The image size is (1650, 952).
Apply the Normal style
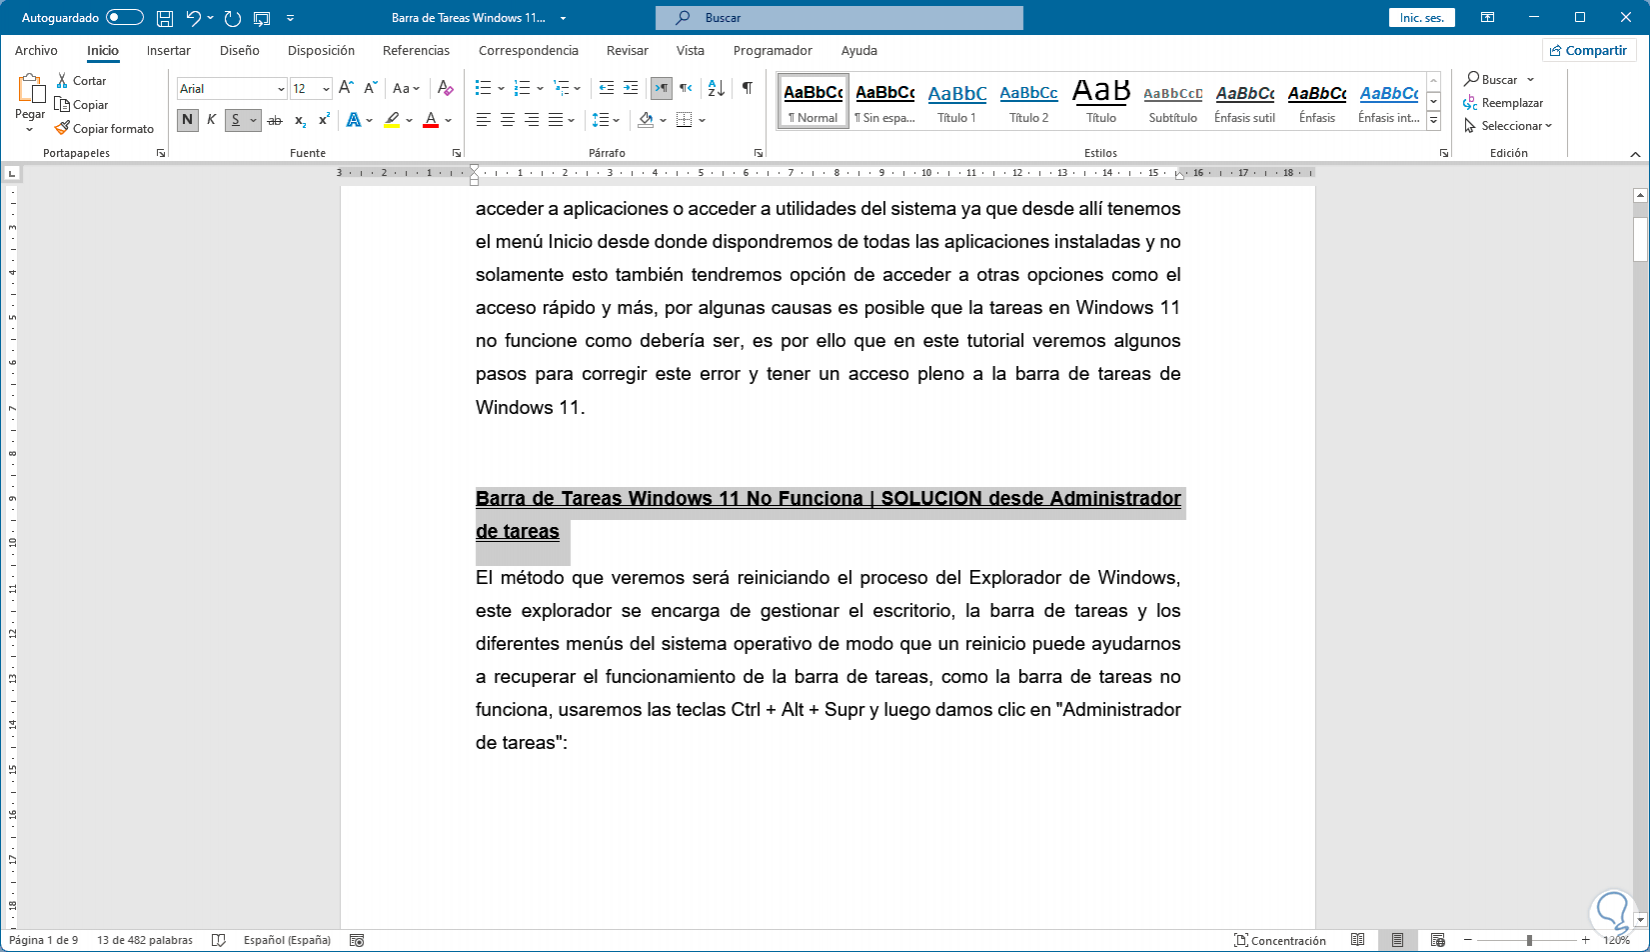(x=813, y=101)
